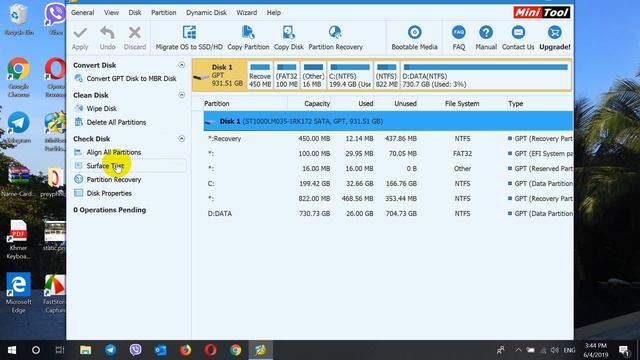Open Partition Recovery in the Check Disk list
This screenshot has height=360, width=640.
108,180
